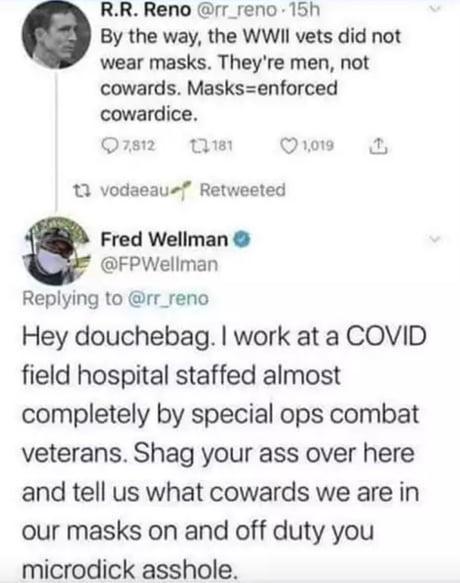Open the @FPWellman handle

coord(159,265)
